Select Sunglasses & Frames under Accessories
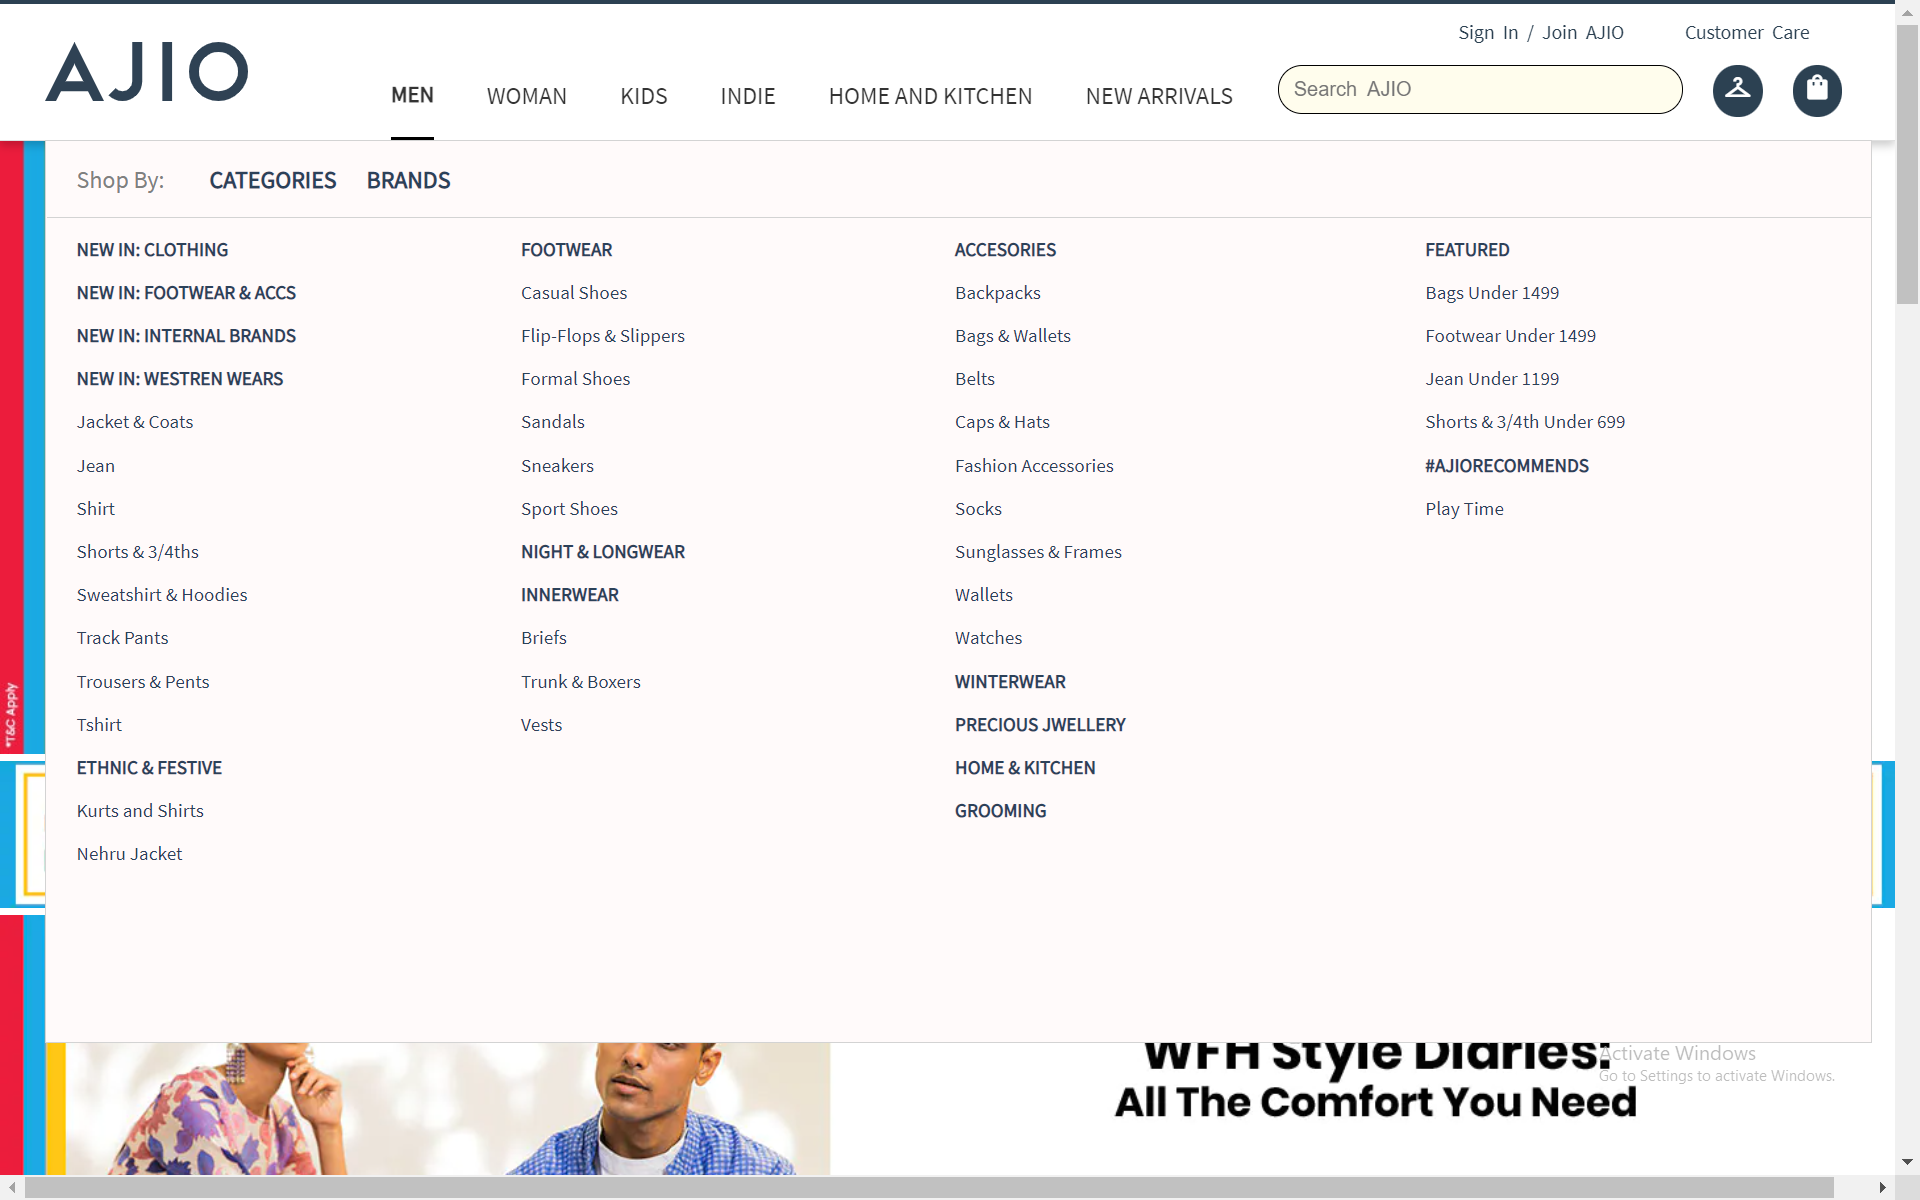Image resolution: width=1920 pixels, height=1200 pixels. coord(1038,551)
